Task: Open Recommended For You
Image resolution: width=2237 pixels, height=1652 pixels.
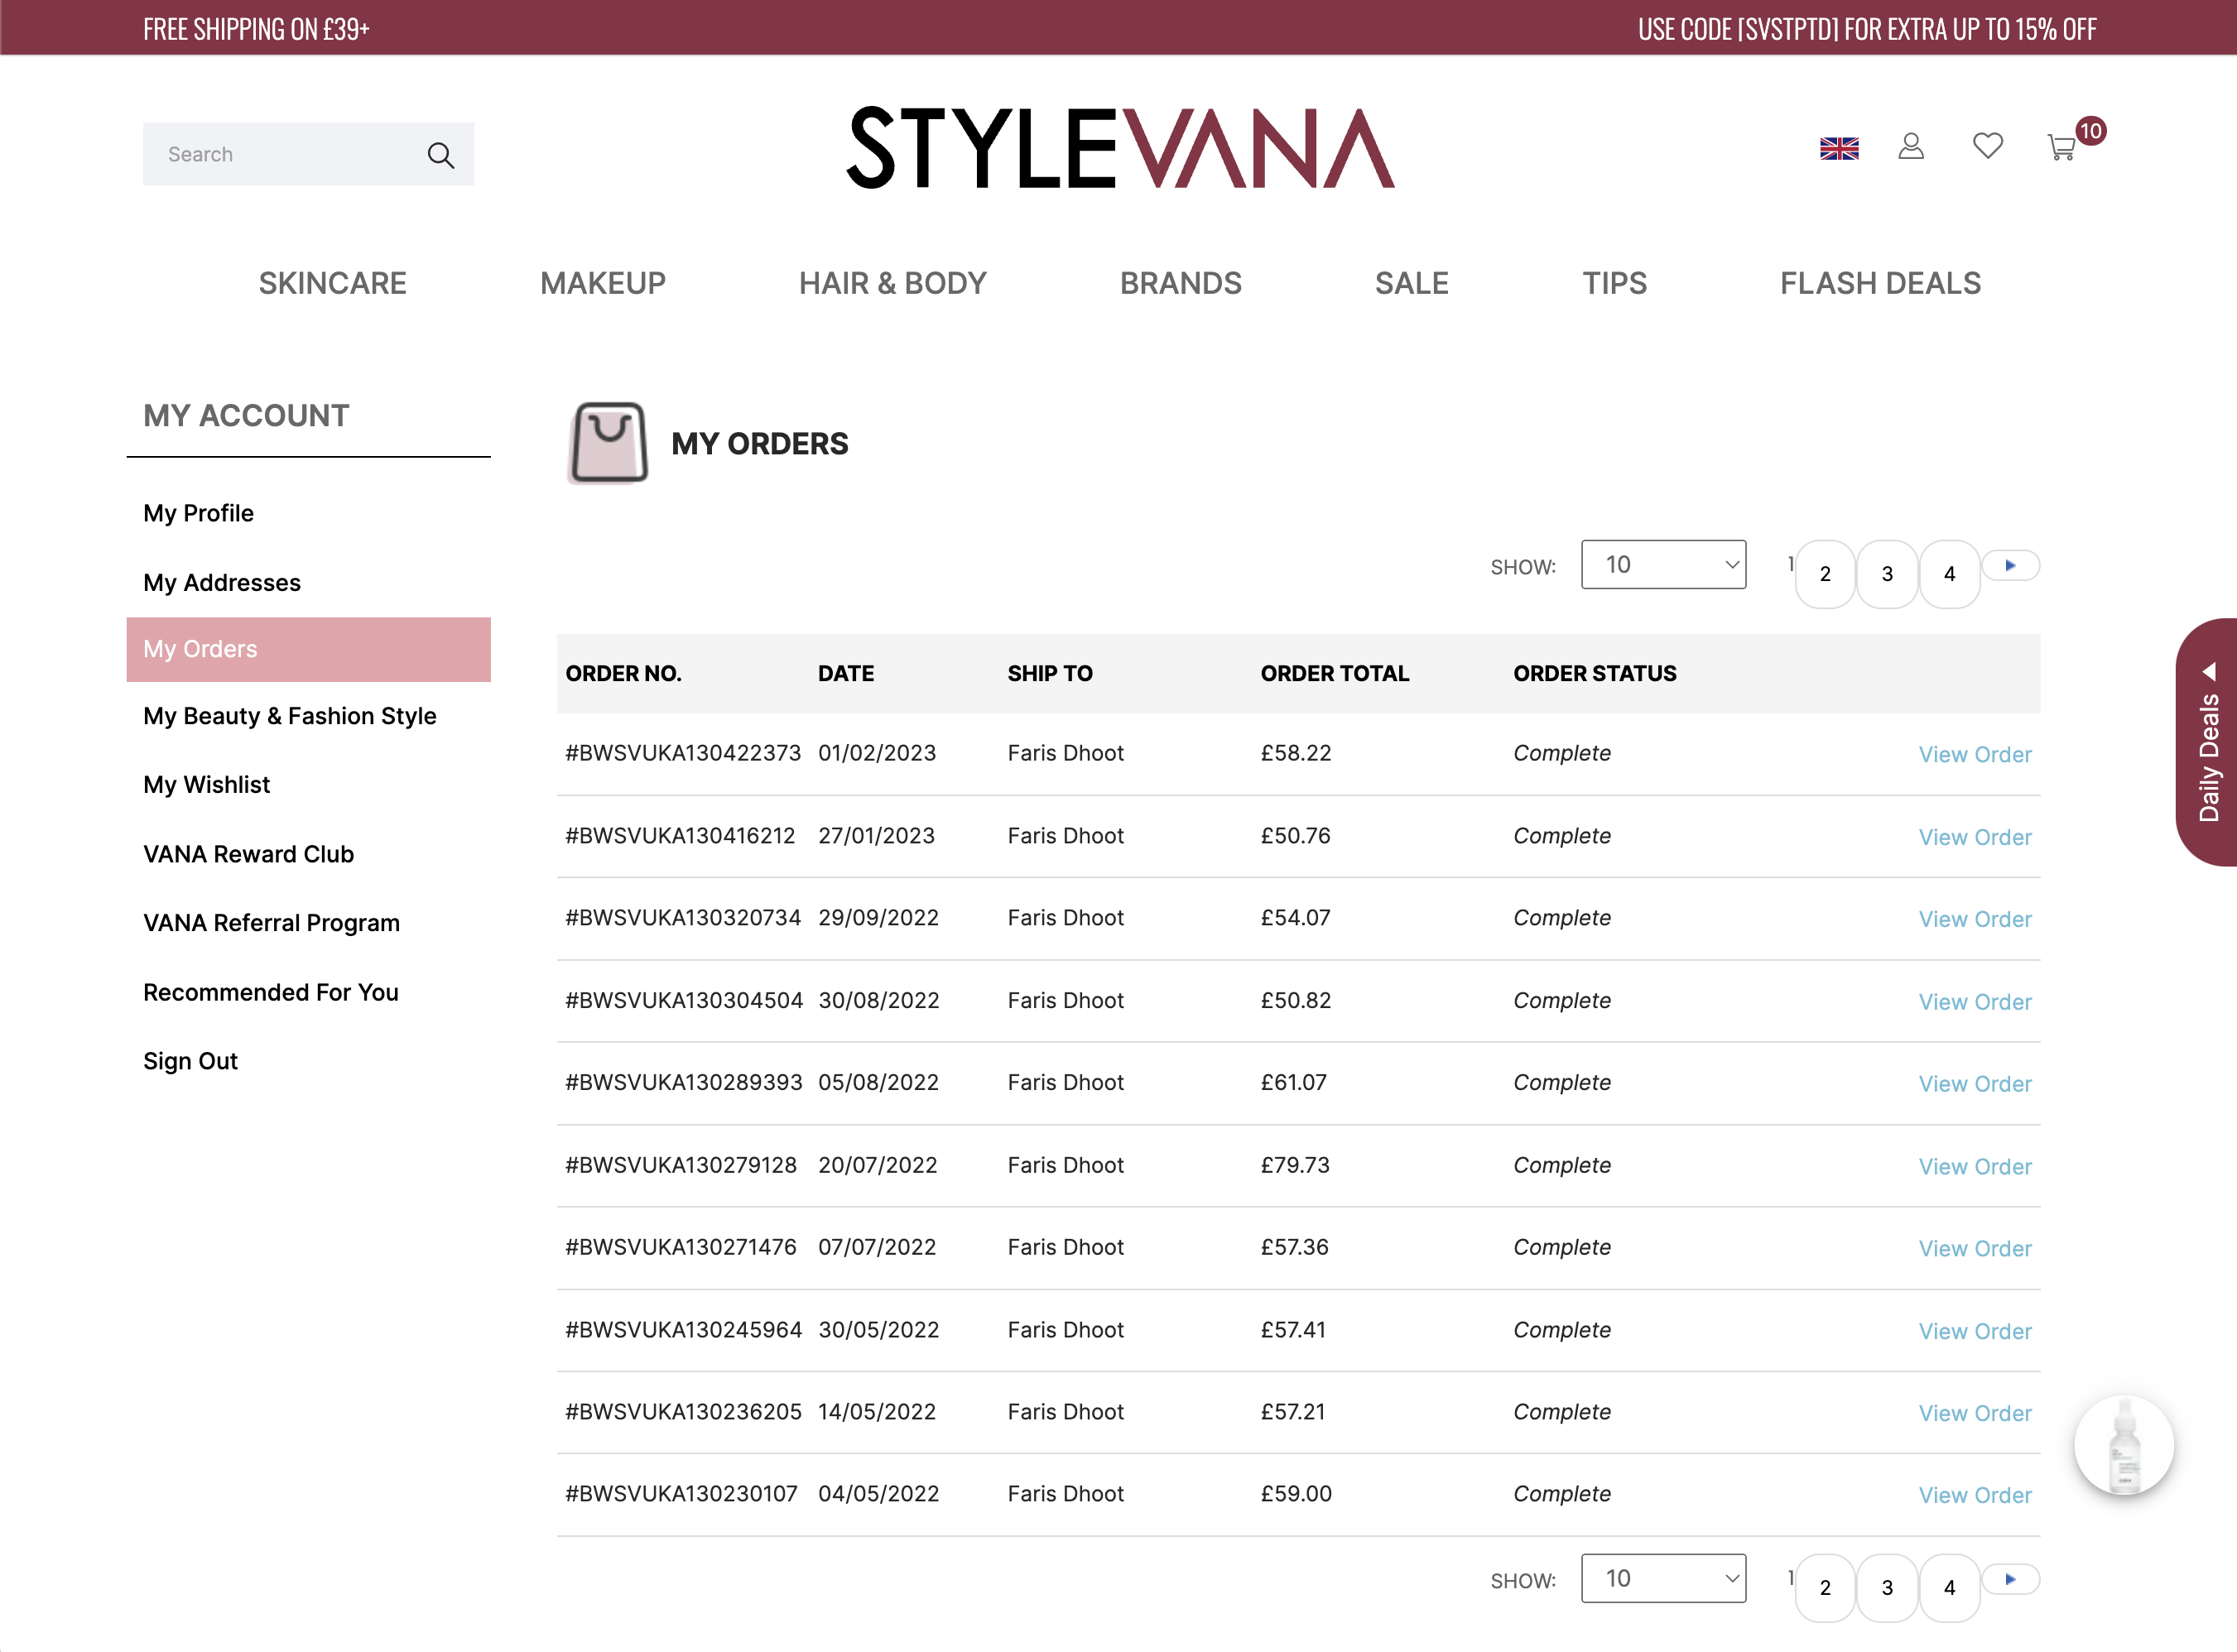Action: 270,992
